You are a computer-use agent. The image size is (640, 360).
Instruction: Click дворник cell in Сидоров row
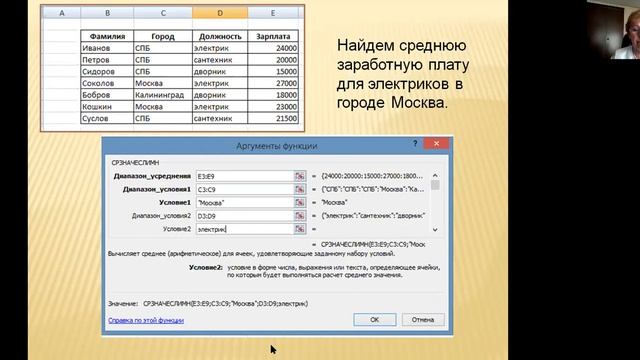point(220,71)
